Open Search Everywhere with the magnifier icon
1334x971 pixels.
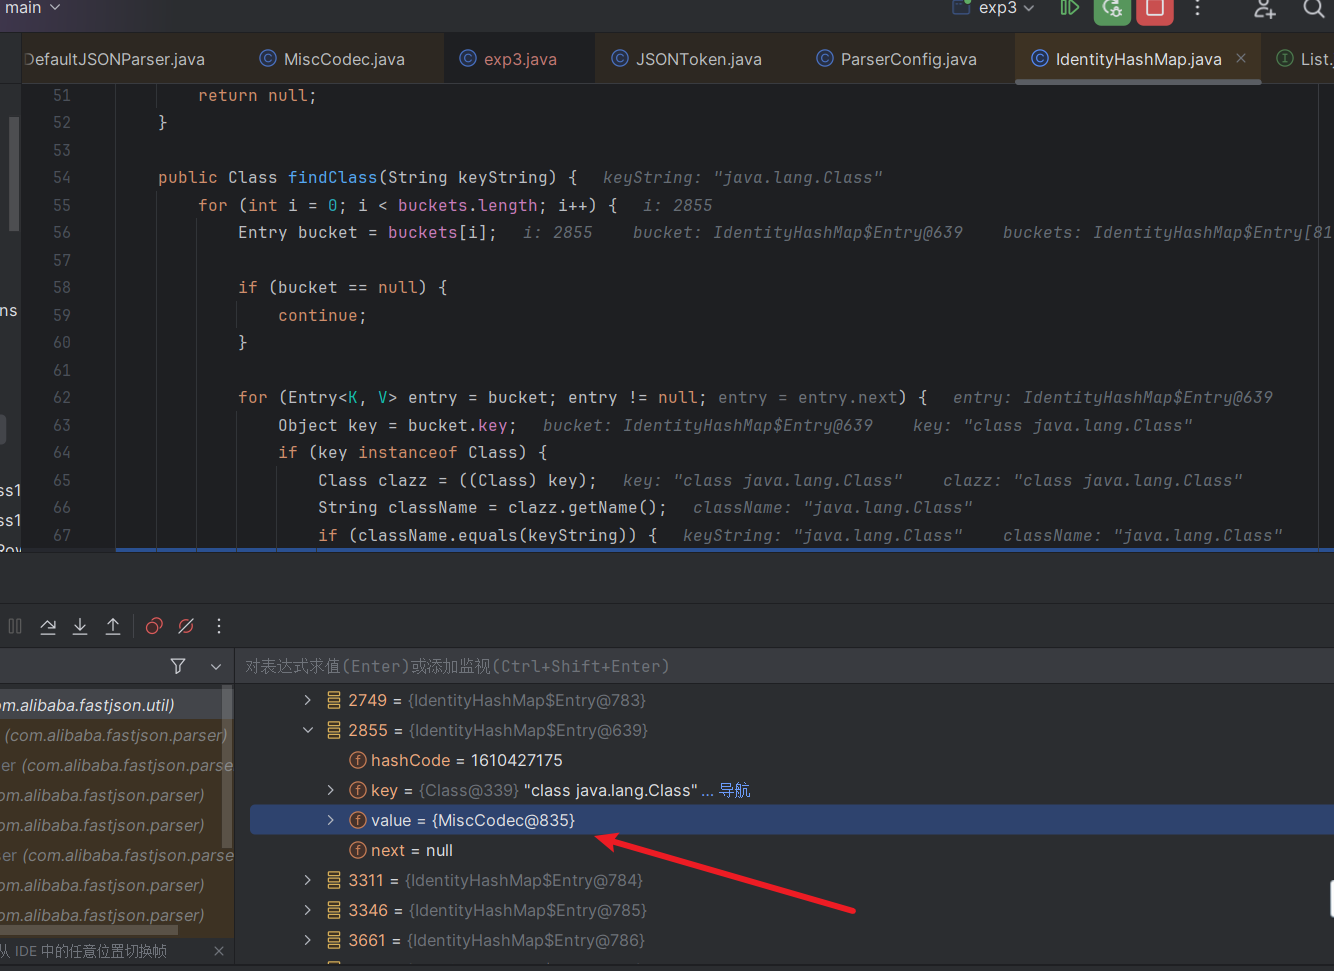1314,8
